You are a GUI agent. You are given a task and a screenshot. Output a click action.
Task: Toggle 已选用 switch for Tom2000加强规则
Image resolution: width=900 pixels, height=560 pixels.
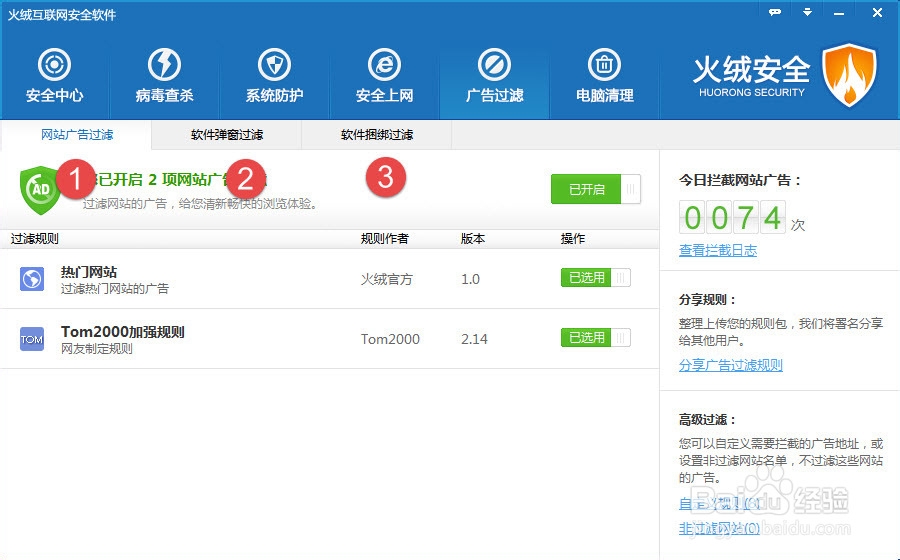pyautogui.click(x=596, y=337)
